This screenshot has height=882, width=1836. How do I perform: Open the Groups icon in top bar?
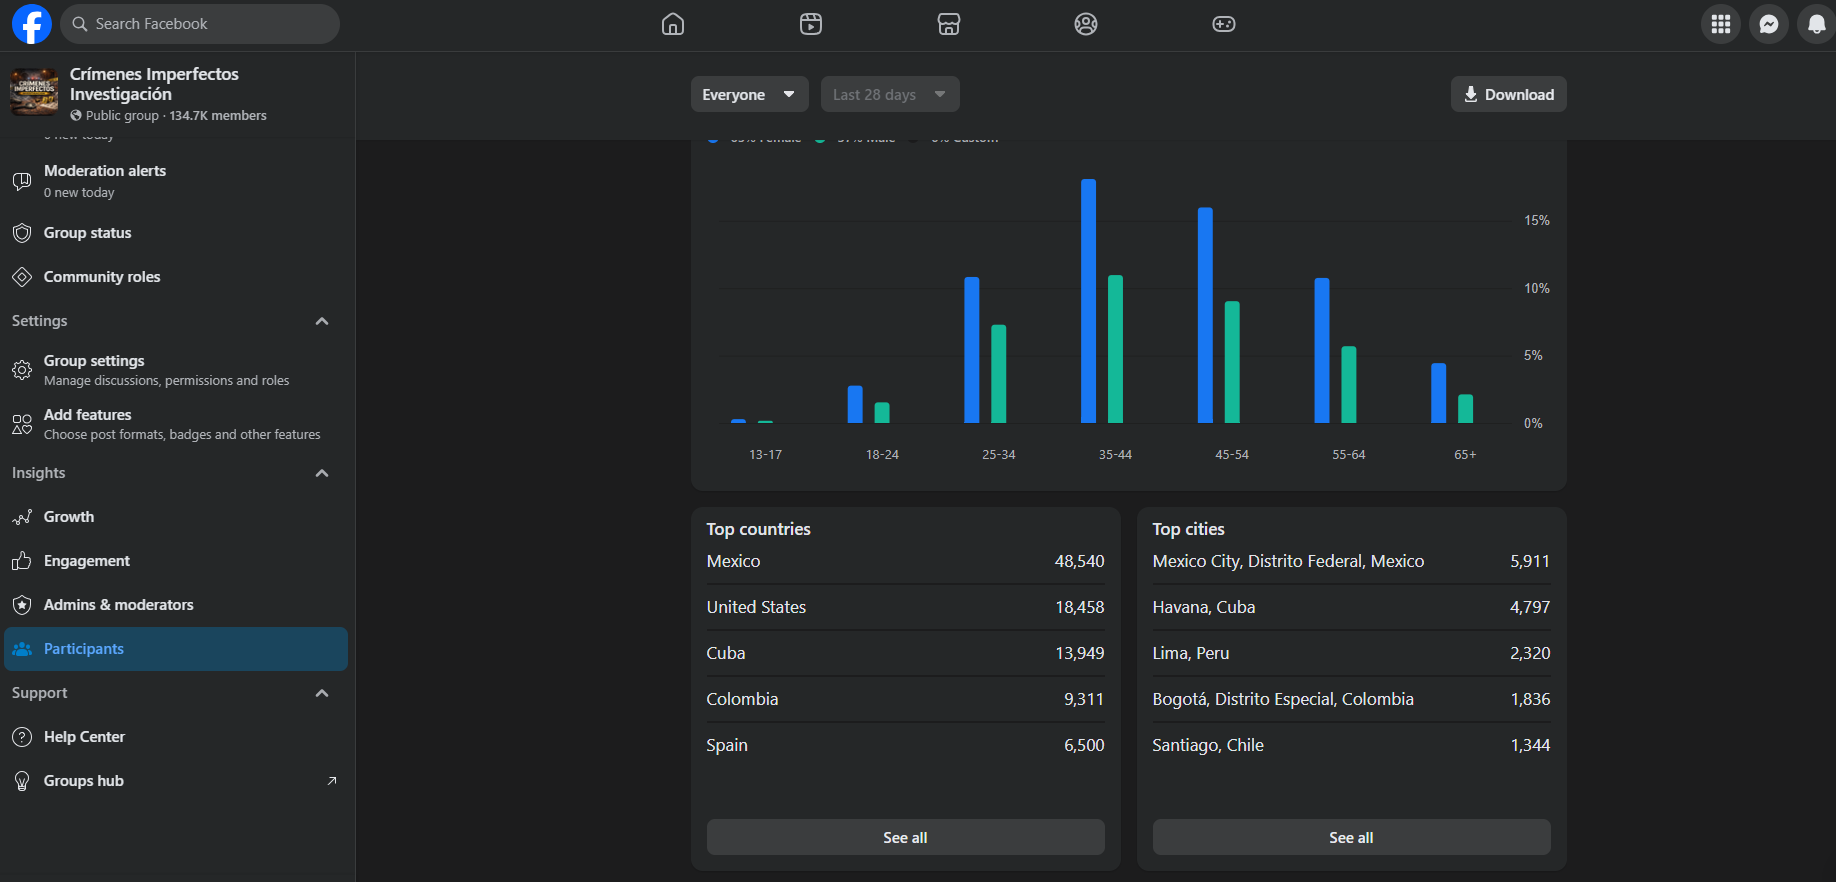[x=1086, y=24]
